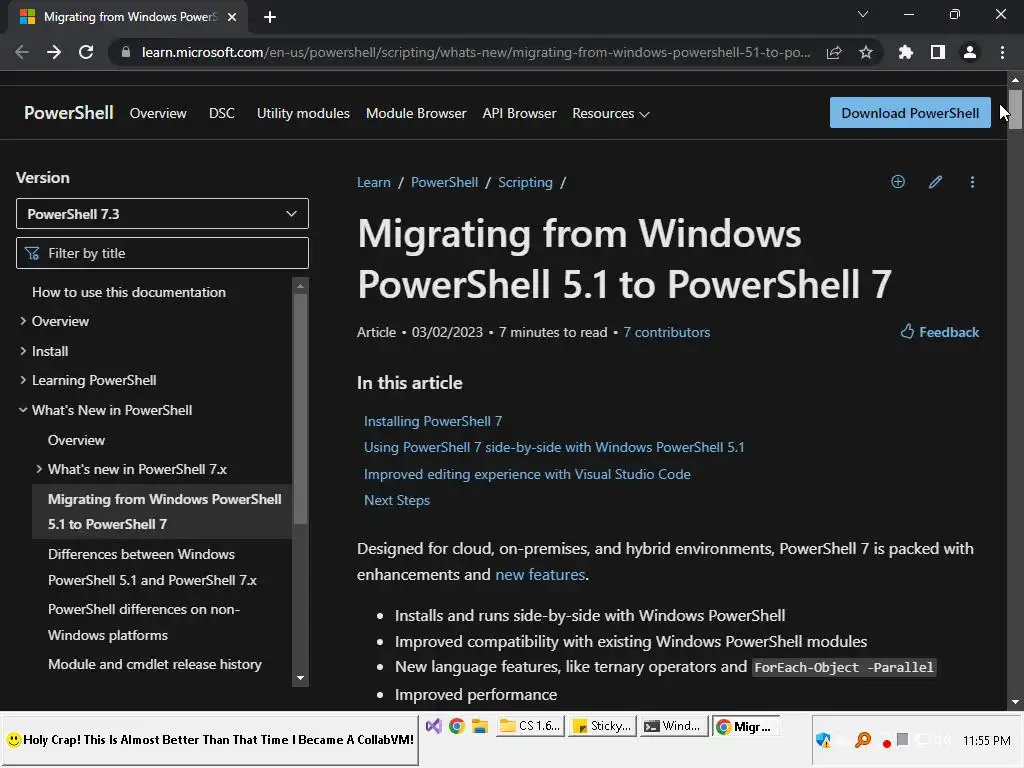Collapse What's New in PowerShell node

click(x=23, y=410)
